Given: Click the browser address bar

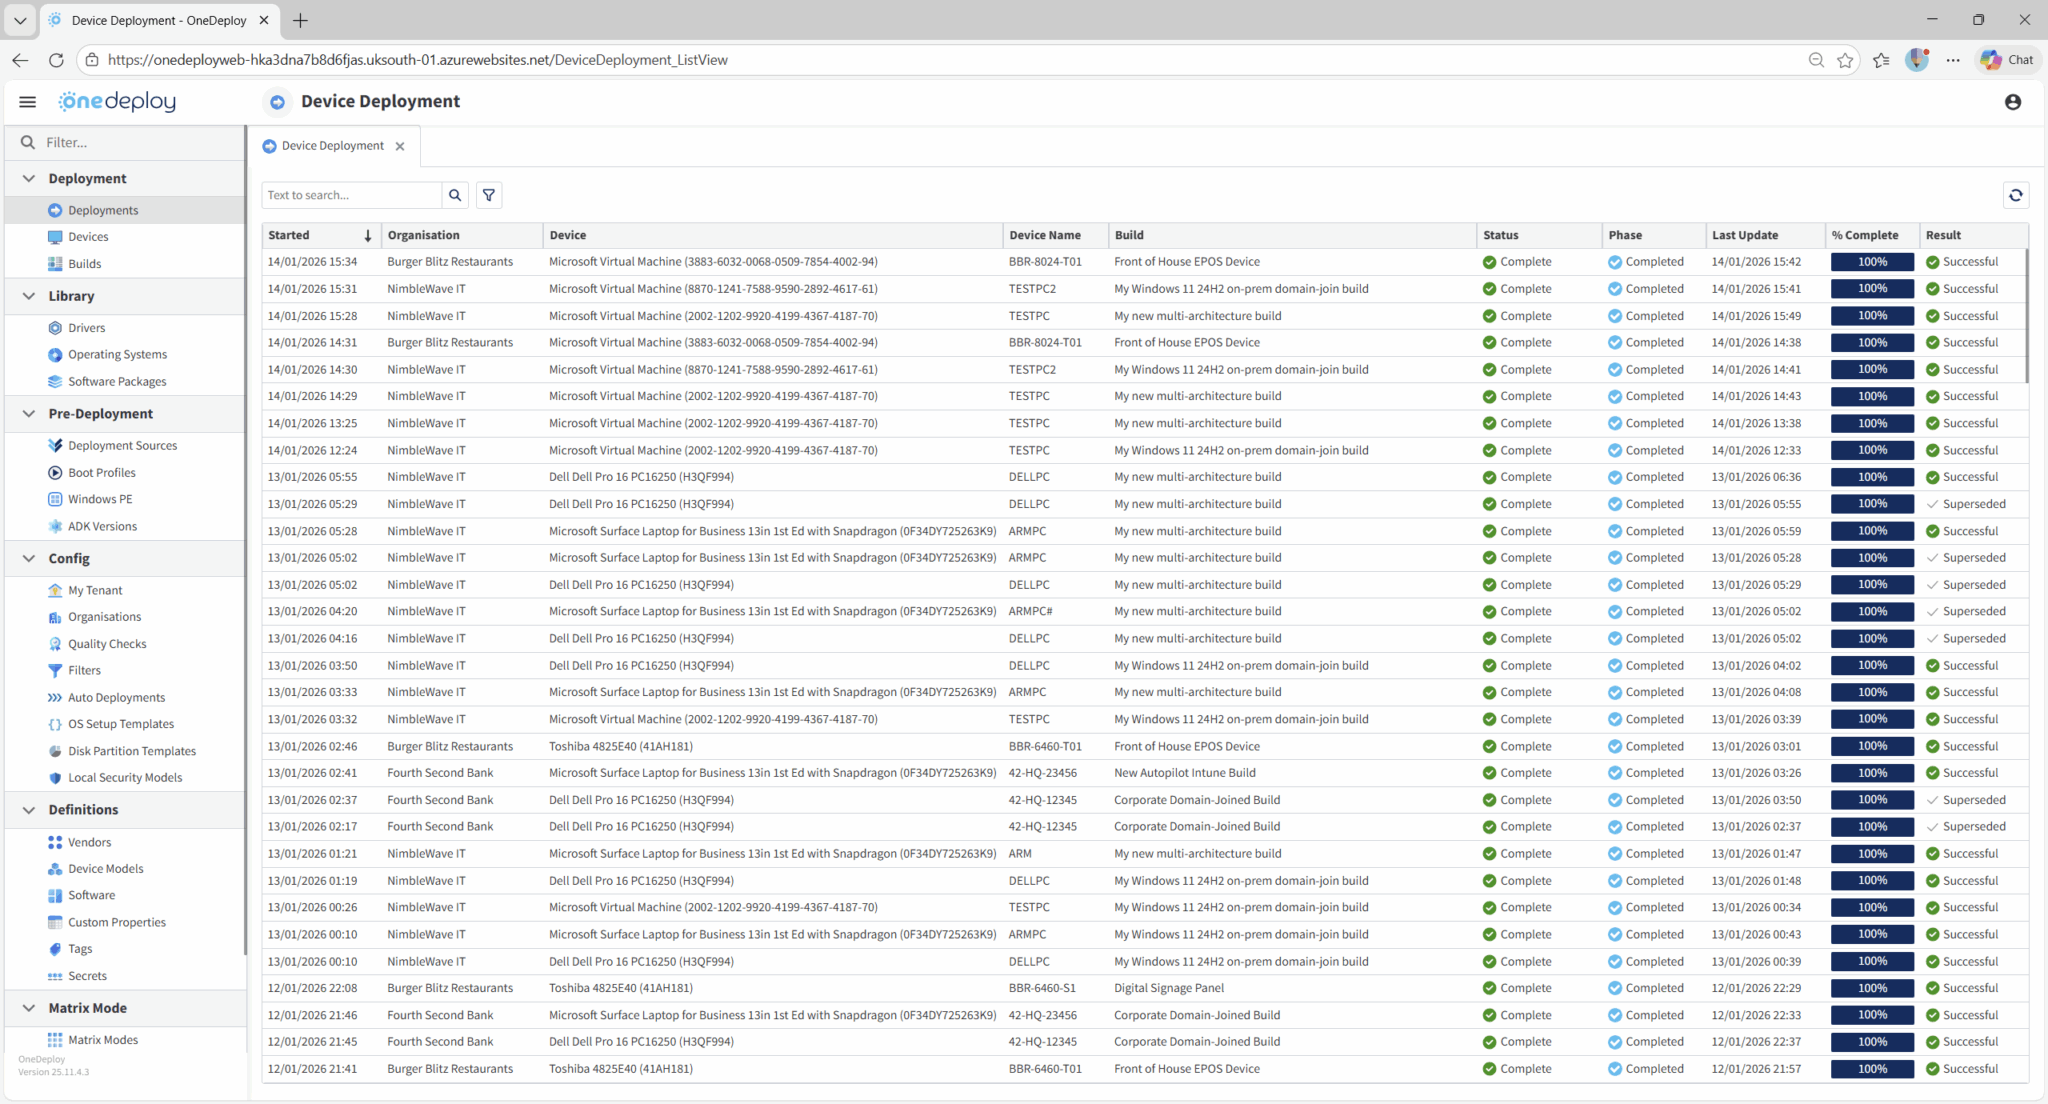Looking at the screenshot, I should click(x=940, y=60).
